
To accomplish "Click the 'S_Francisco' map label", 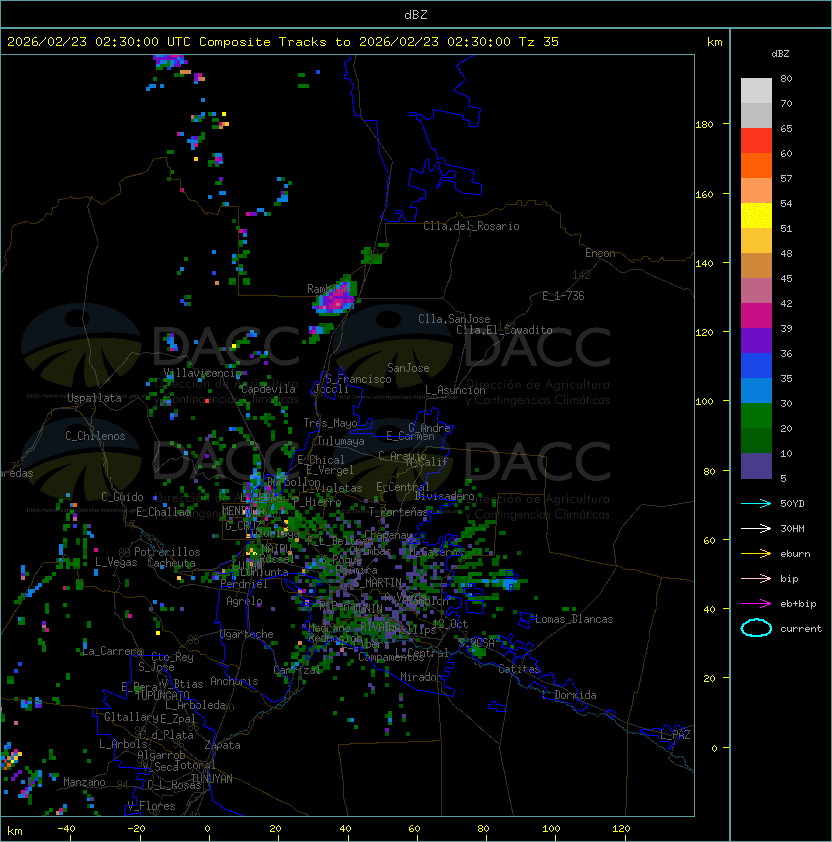I will (358, 379).
